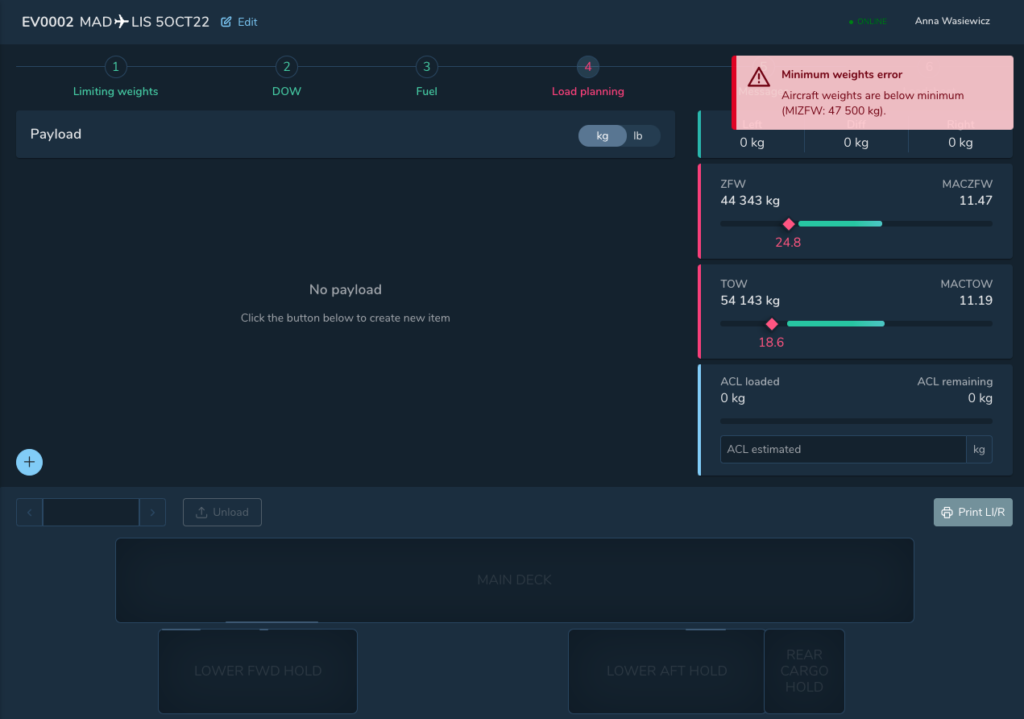Click the TOW green range bar
This screenshot has width=1024, height=719.
point(835,324)
